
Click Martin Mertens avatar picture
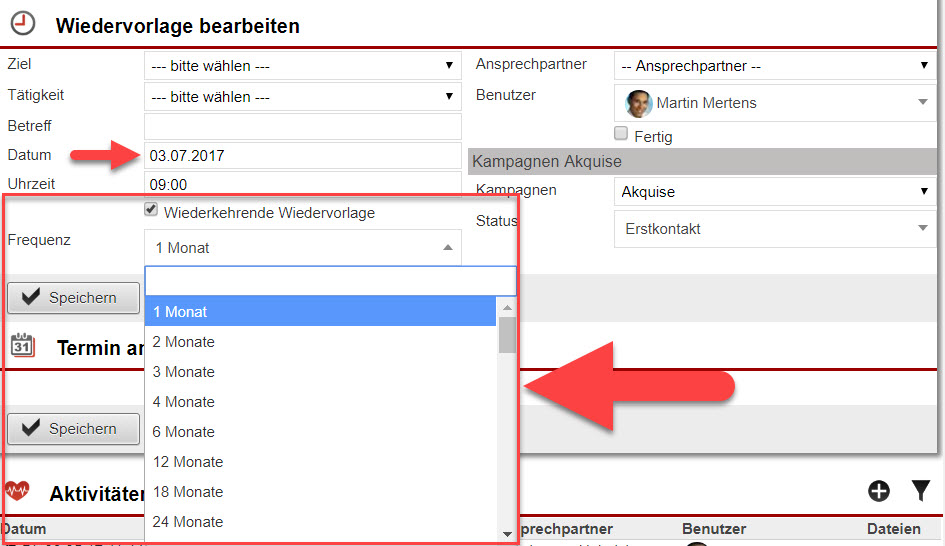click(638, 103)
